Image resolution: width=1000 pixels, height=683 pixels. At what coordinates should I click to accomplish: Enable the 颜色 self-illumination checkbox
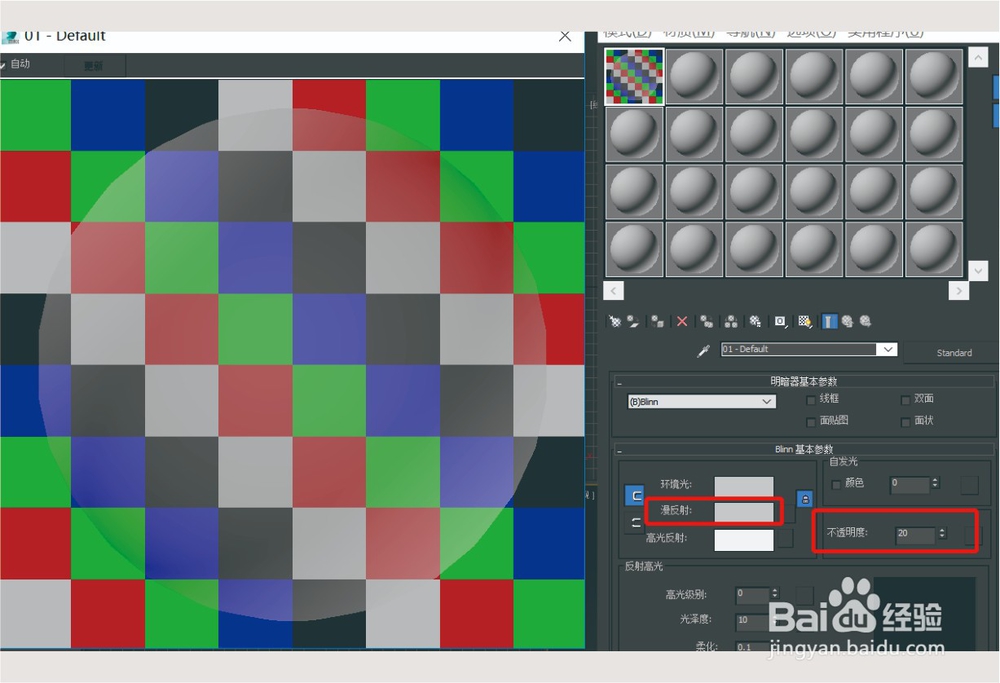836,485
